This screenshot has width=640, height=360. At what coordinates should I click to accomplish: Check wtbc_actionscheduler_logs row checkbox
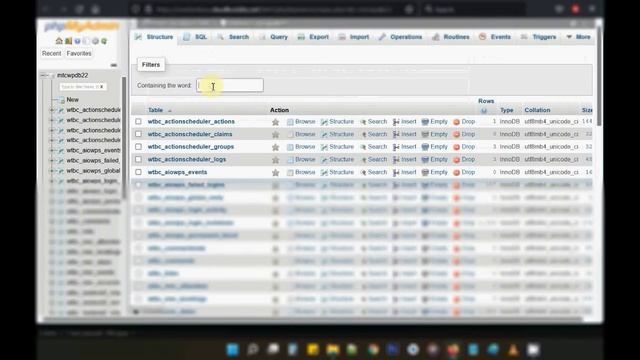pos(138,159)
